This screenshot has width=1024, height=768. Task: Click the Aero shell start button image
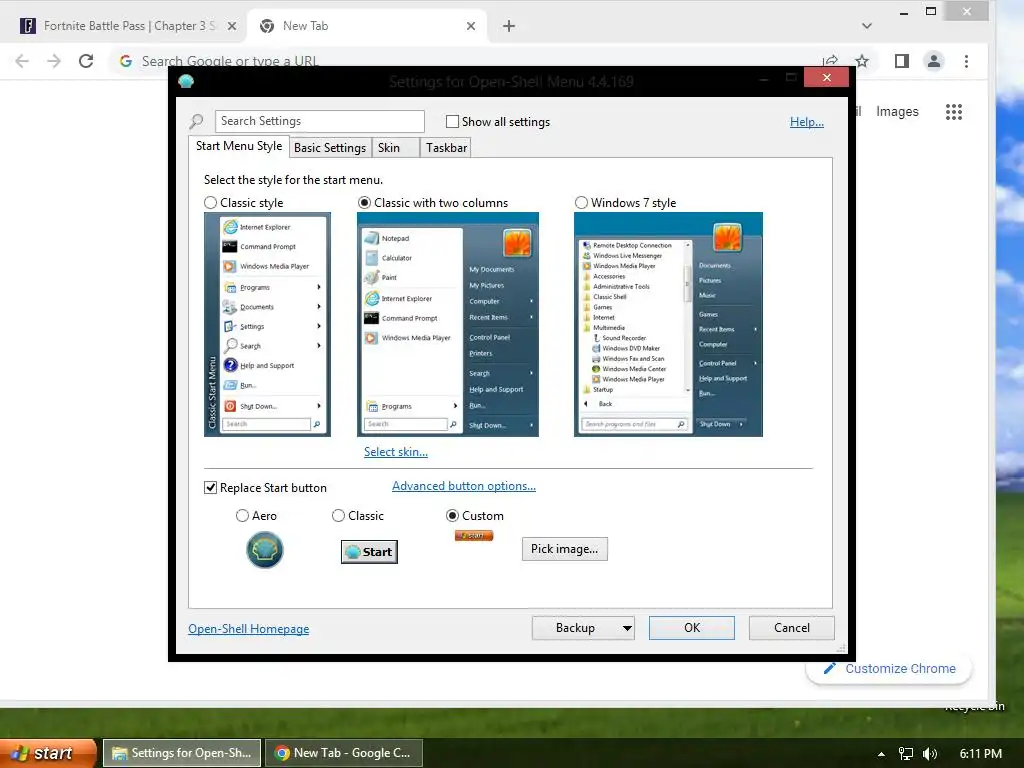264,549
